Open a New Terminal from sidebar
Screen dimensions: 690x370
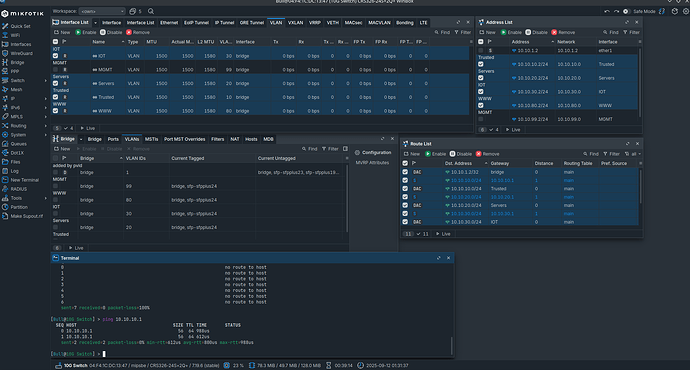[x=25, y=180]
